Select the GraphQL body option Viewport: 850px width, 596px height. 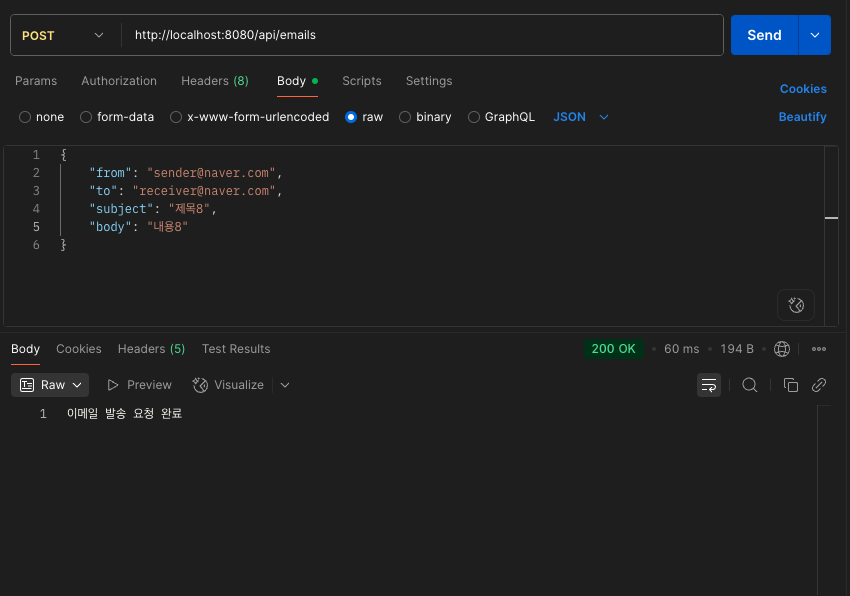(501, 117)
